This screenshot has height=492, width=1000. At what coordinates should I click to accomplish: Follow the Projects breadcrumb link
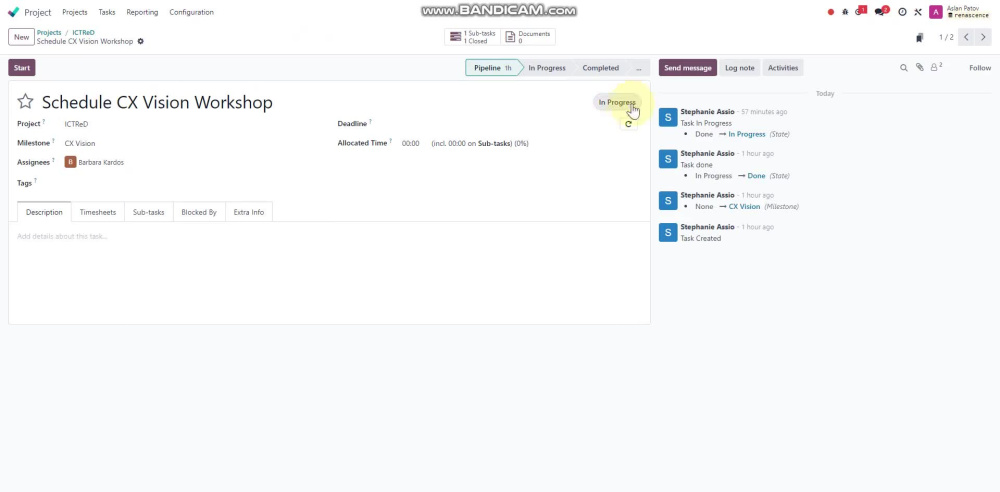click(49, 33)
